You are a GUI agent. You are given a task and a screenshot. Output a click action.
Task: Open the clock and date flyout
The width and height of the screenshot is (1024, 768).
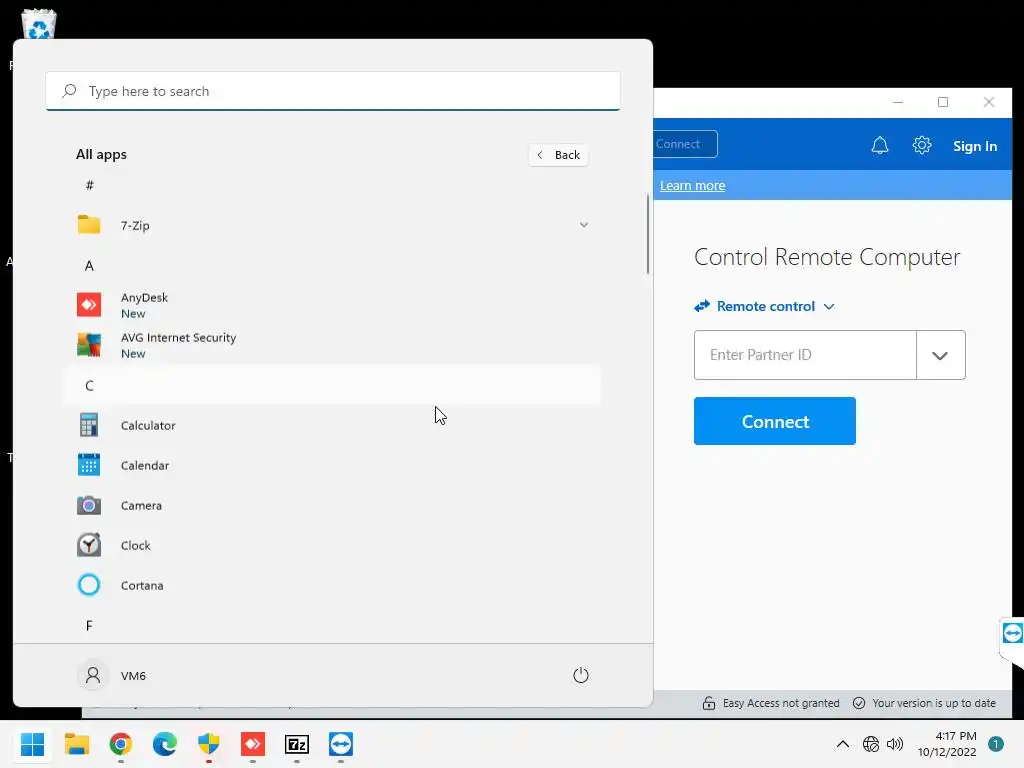click(x=947, y=744)
